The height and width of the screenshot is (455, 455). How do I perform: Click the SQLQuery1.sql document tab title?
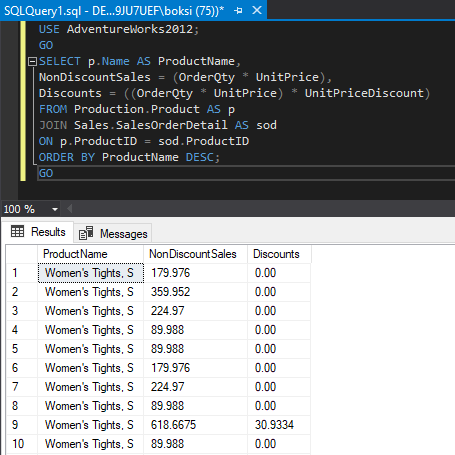coord(114,11)
